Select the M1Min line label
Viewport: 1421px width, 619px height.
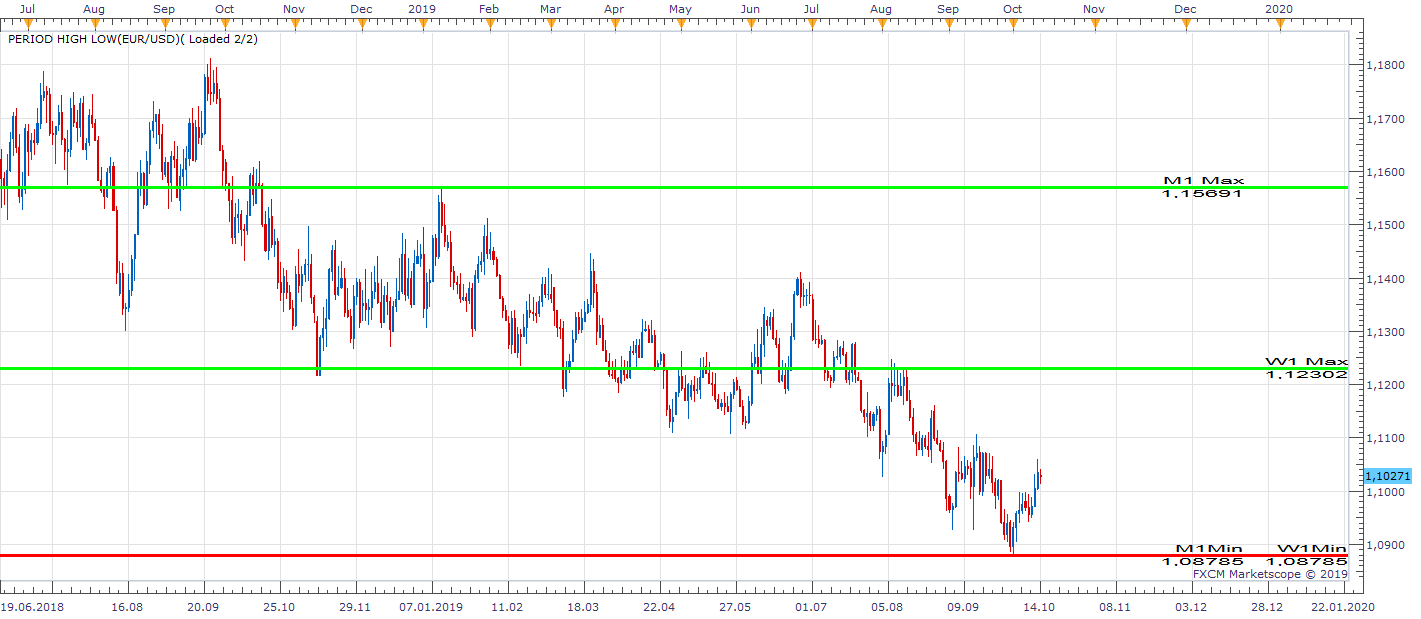coord(1209,549)
